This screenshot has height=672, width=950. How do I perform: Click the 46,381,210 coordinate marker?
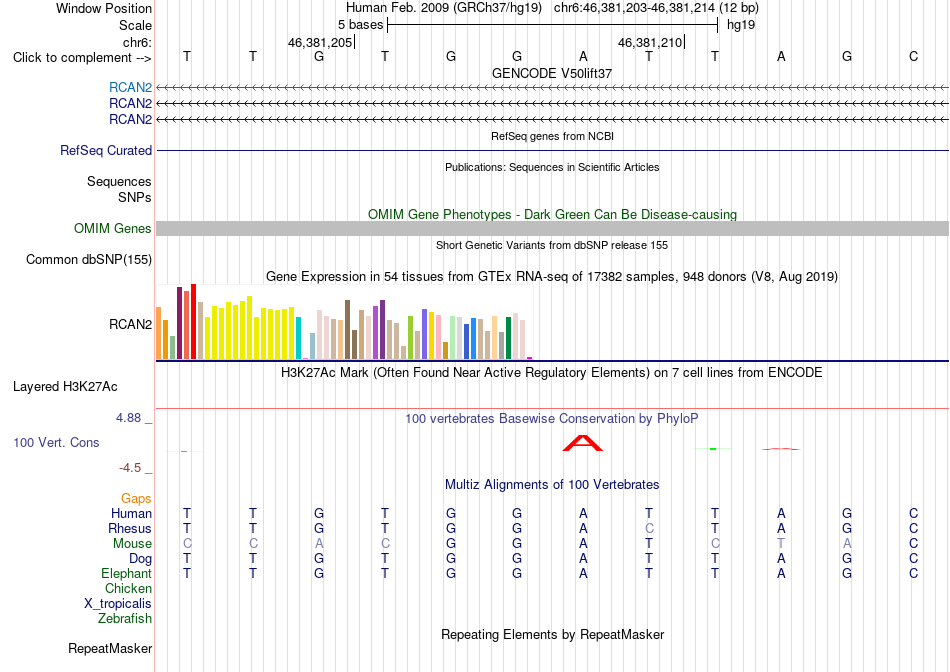[x=651, y=42]
